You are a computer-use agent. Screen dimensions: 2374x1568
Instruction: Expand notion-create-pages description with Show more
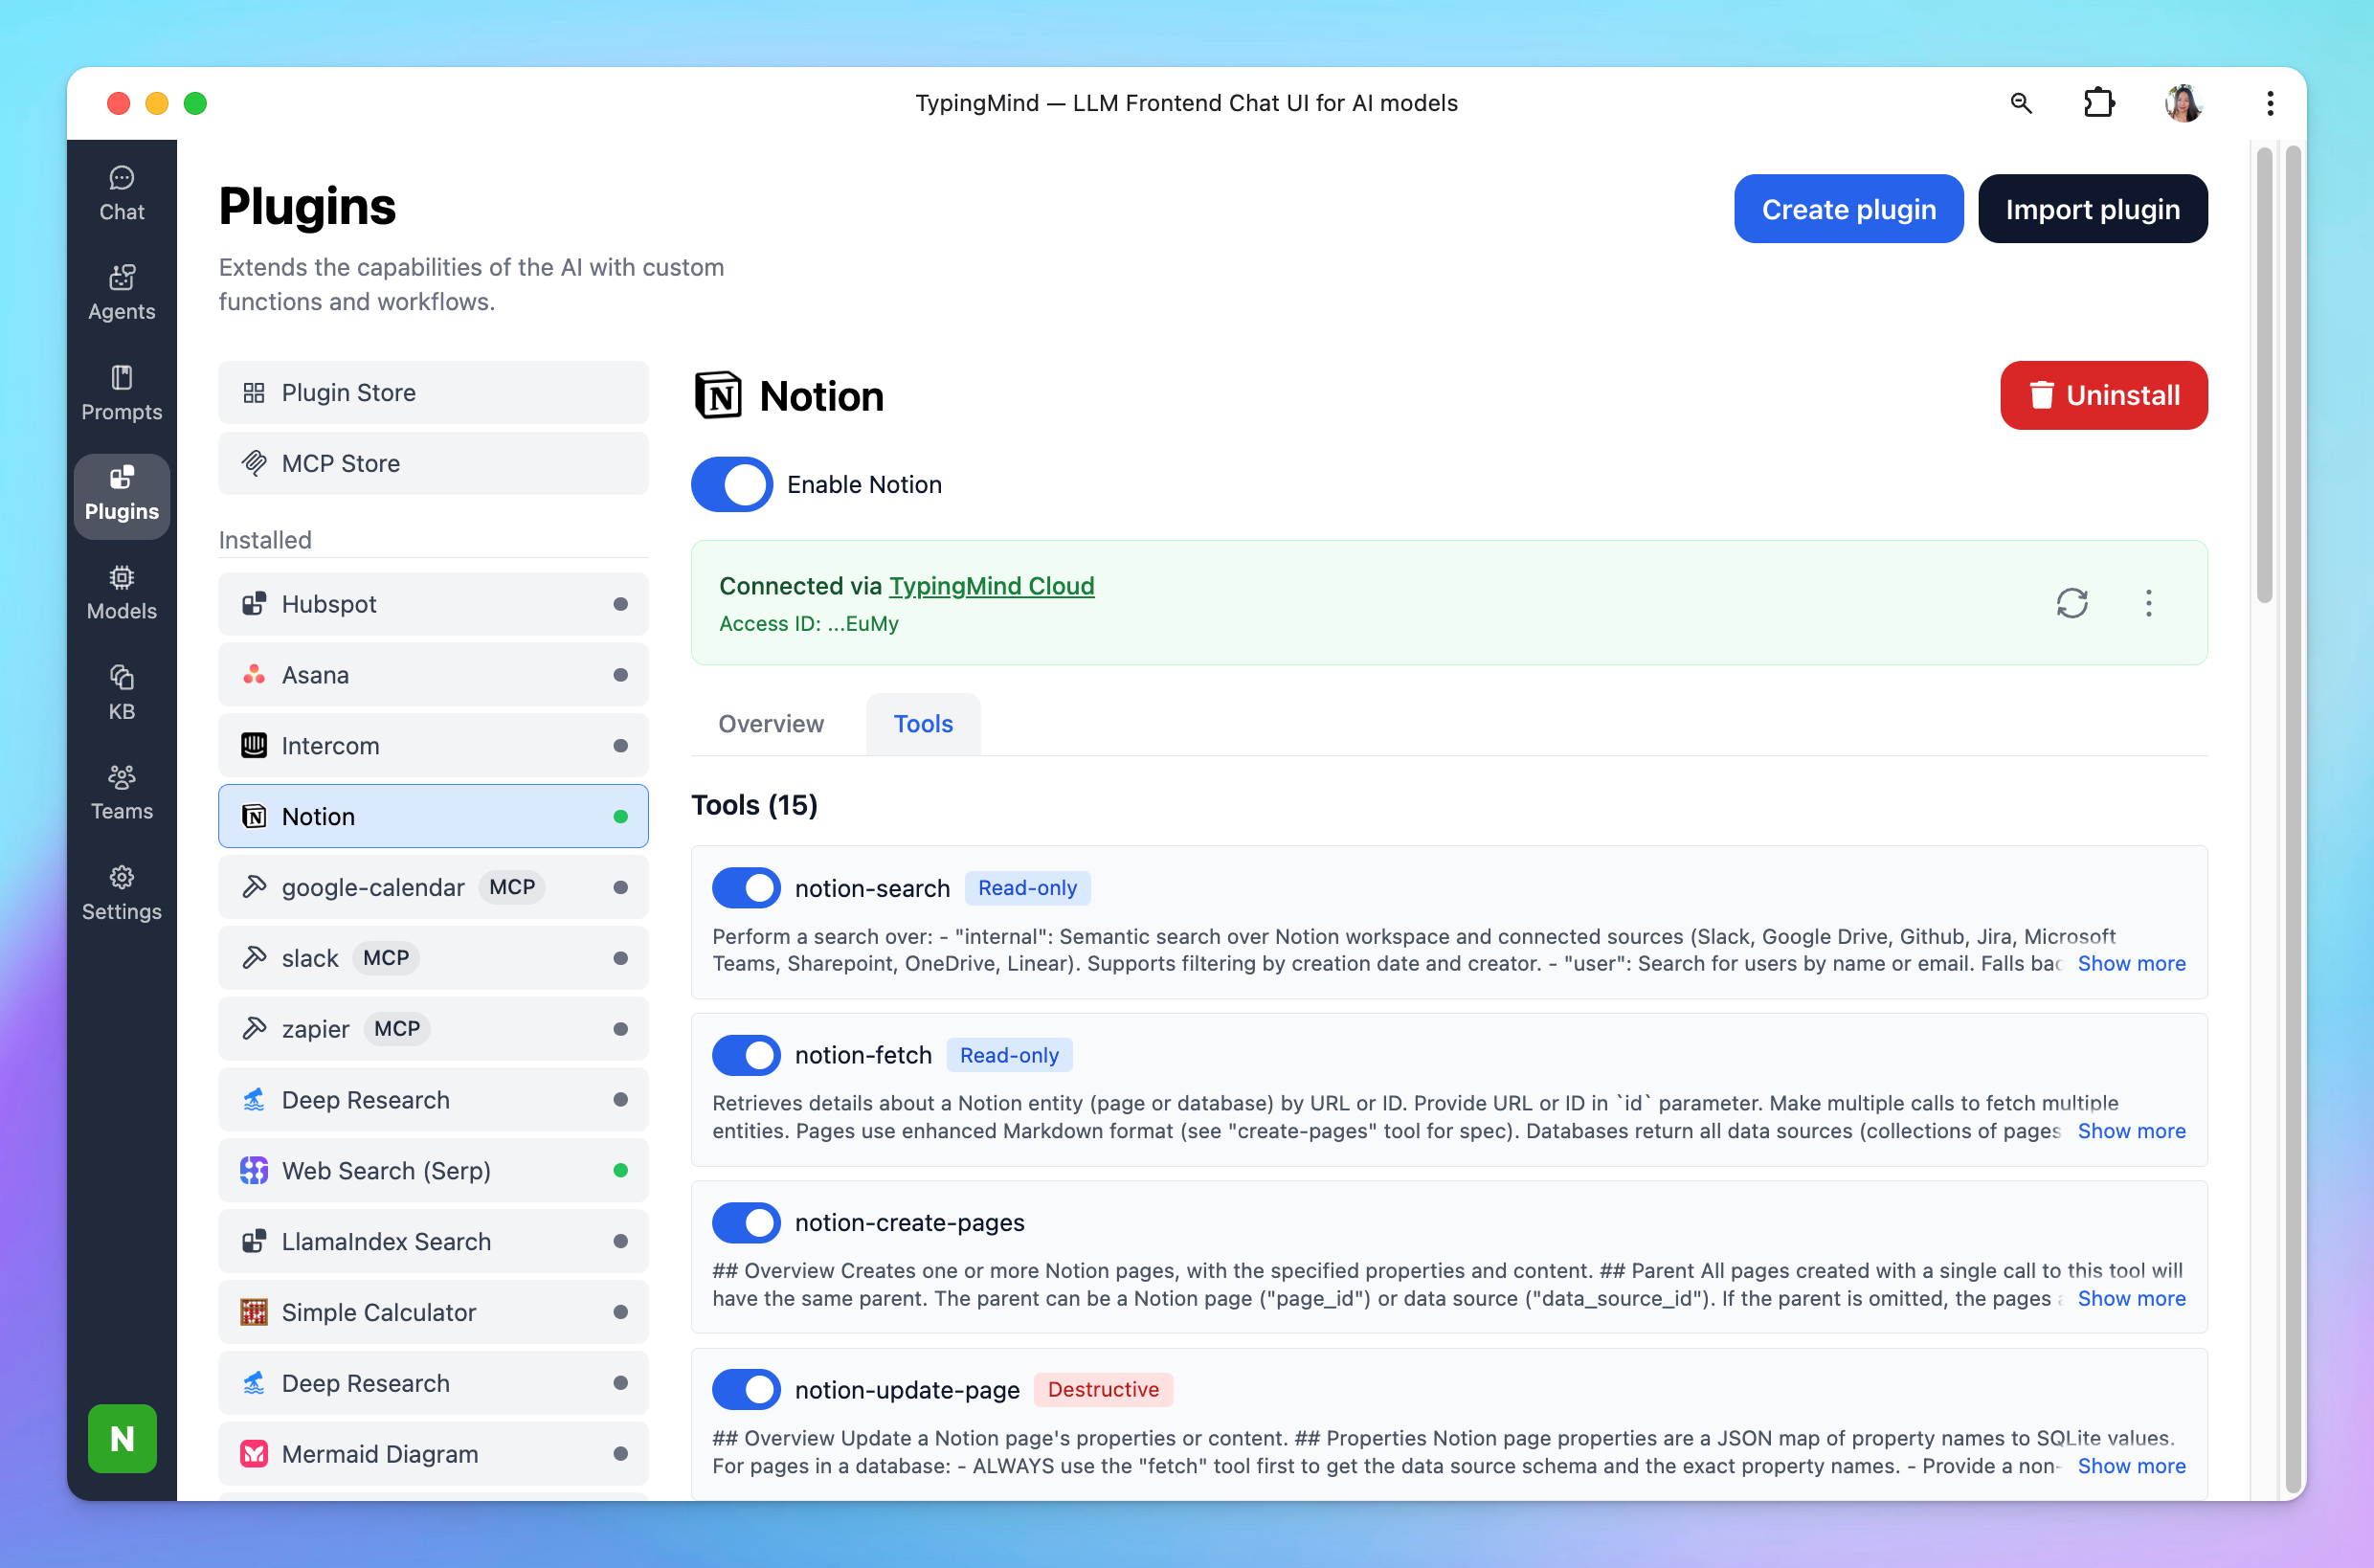point(2130,1298)
